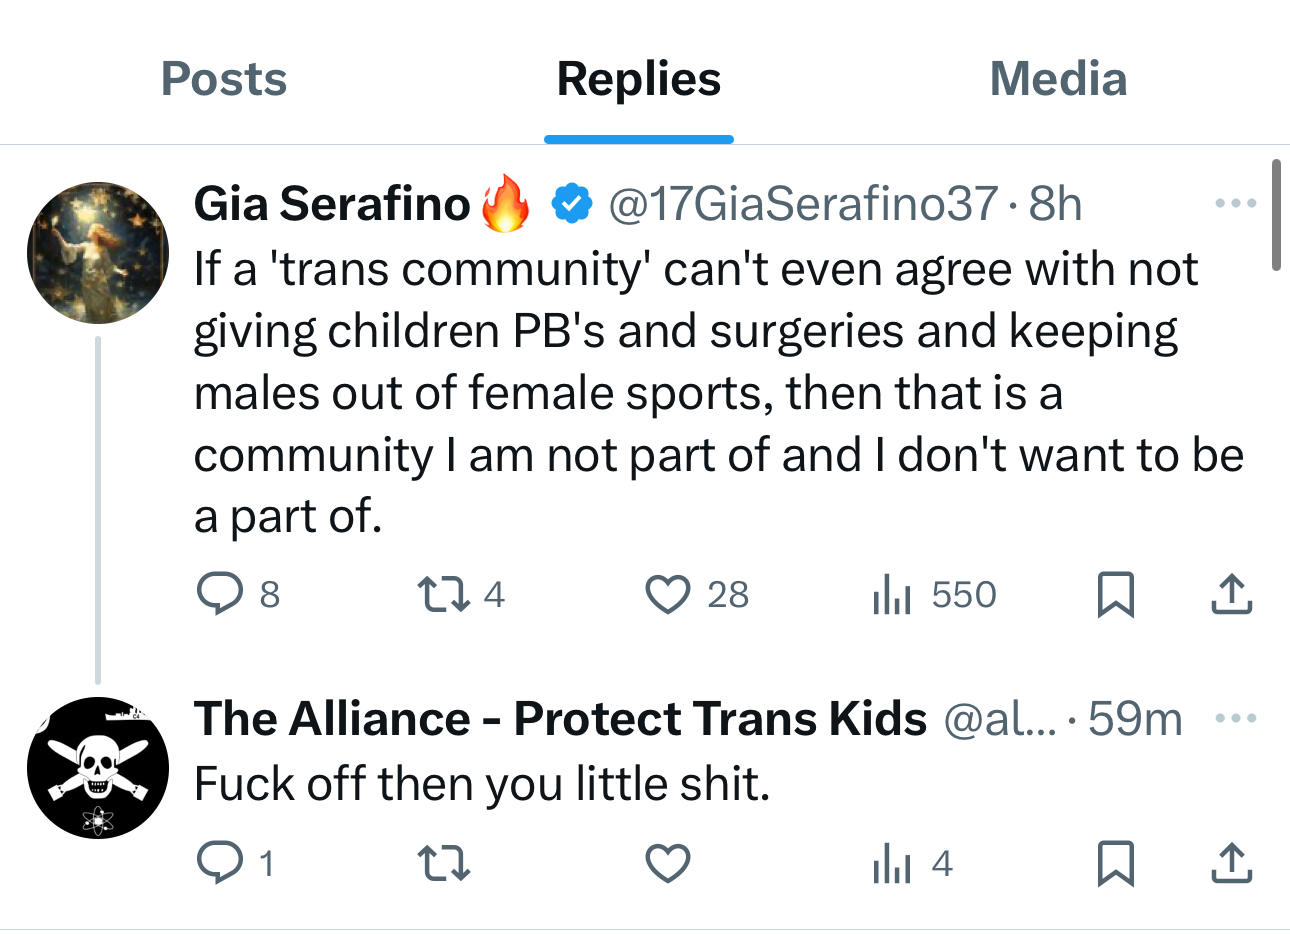
Task: Switch to the Media tab
Action: (x=1058, y=80)
